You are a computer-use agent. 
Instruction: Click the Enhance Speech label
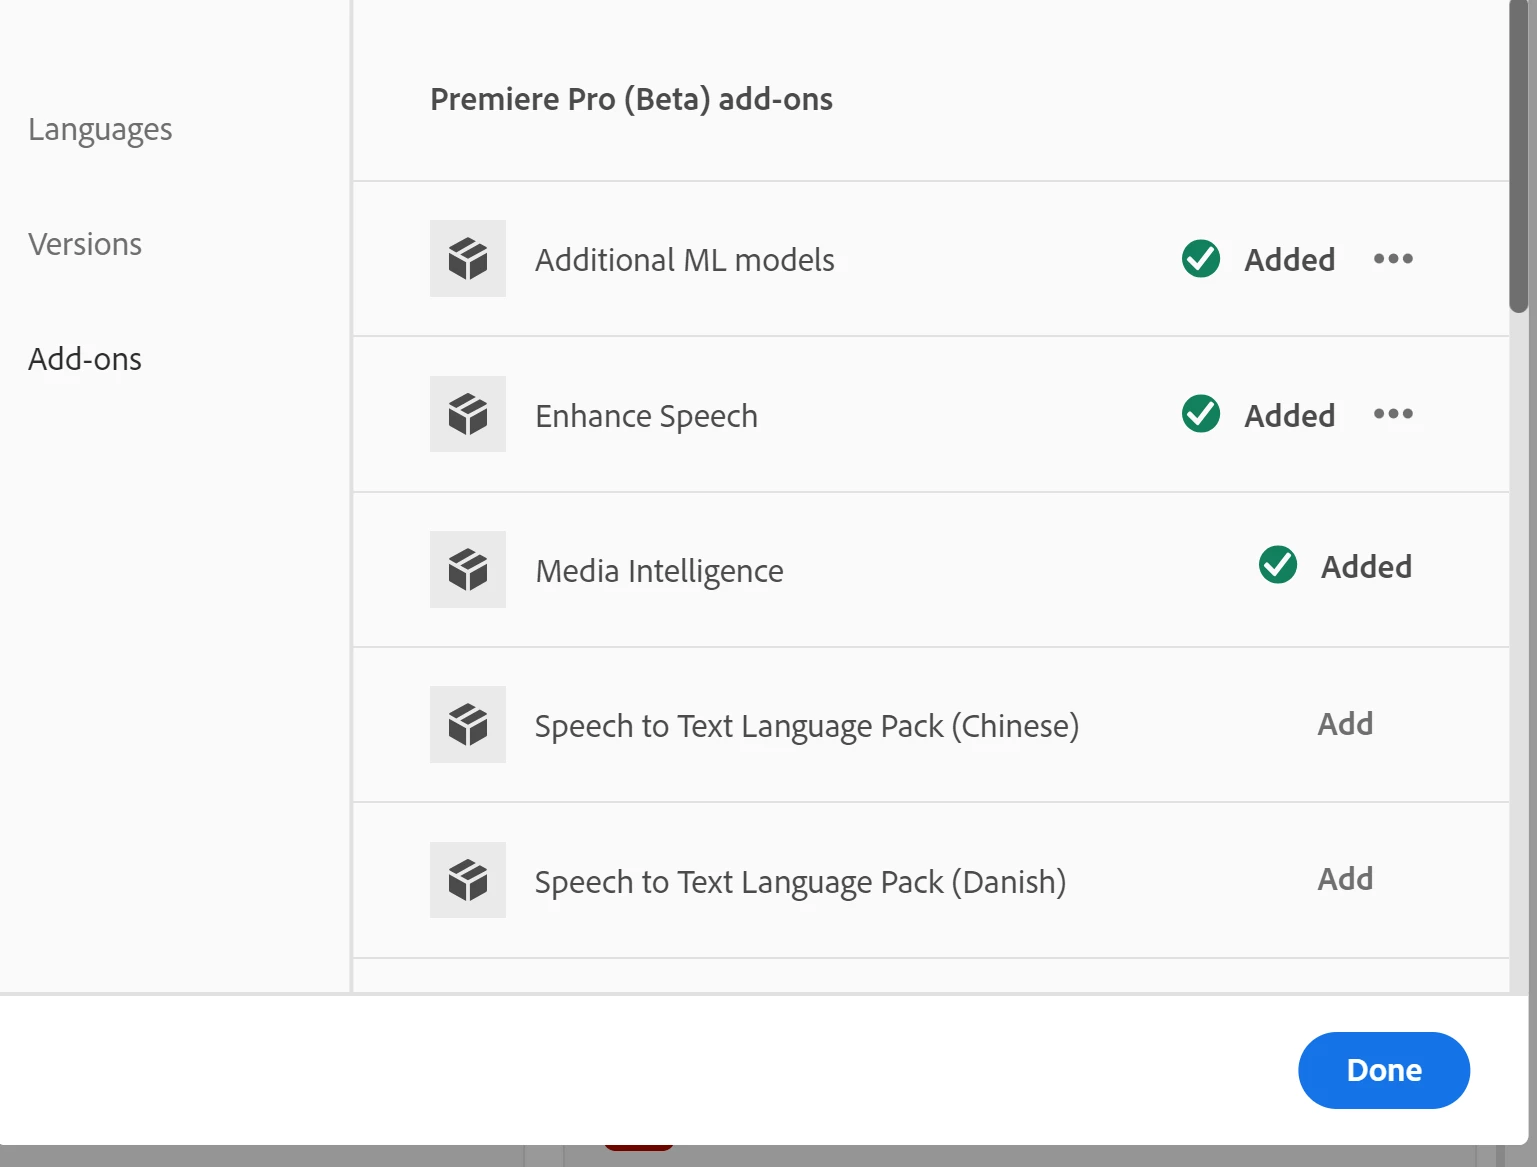click(x=647, y=416)
